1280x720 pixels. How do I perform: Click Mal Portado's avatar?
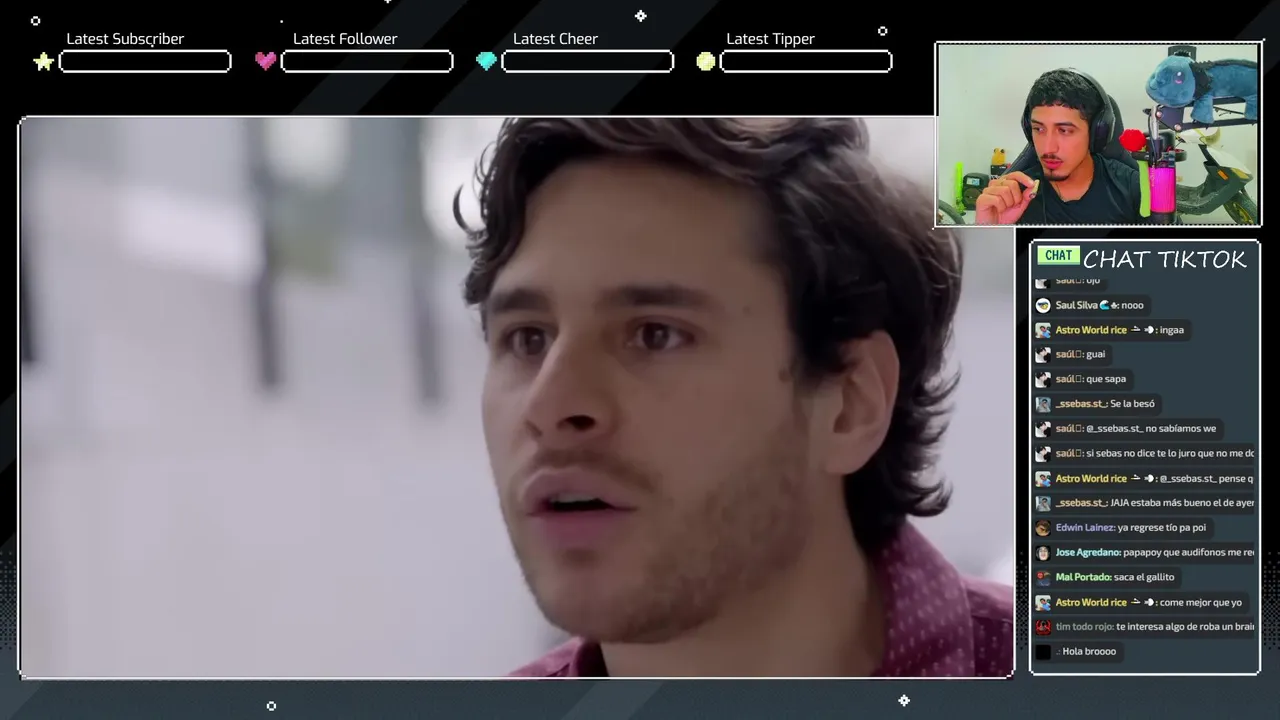coord(1043,577)
